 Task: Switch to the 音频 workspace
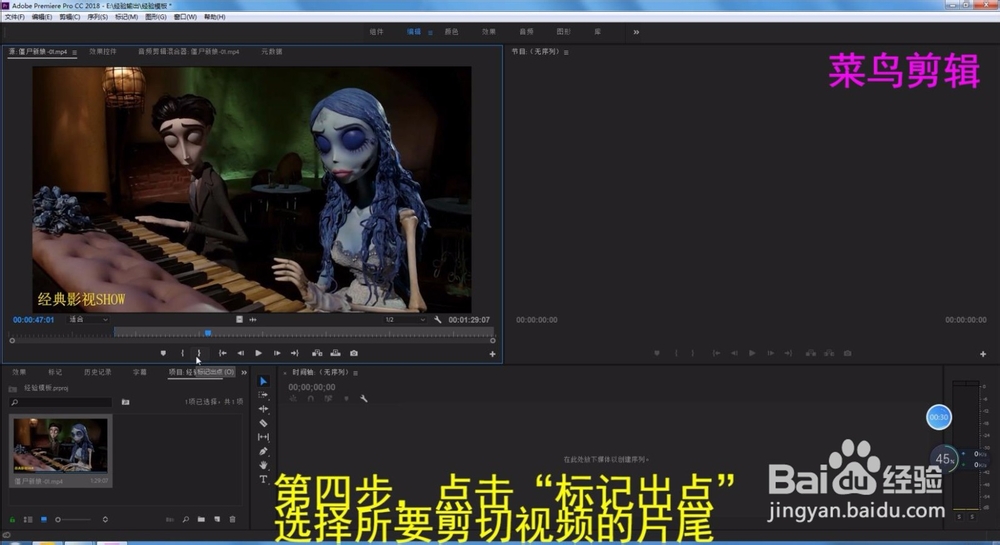[x=526, y=32]
